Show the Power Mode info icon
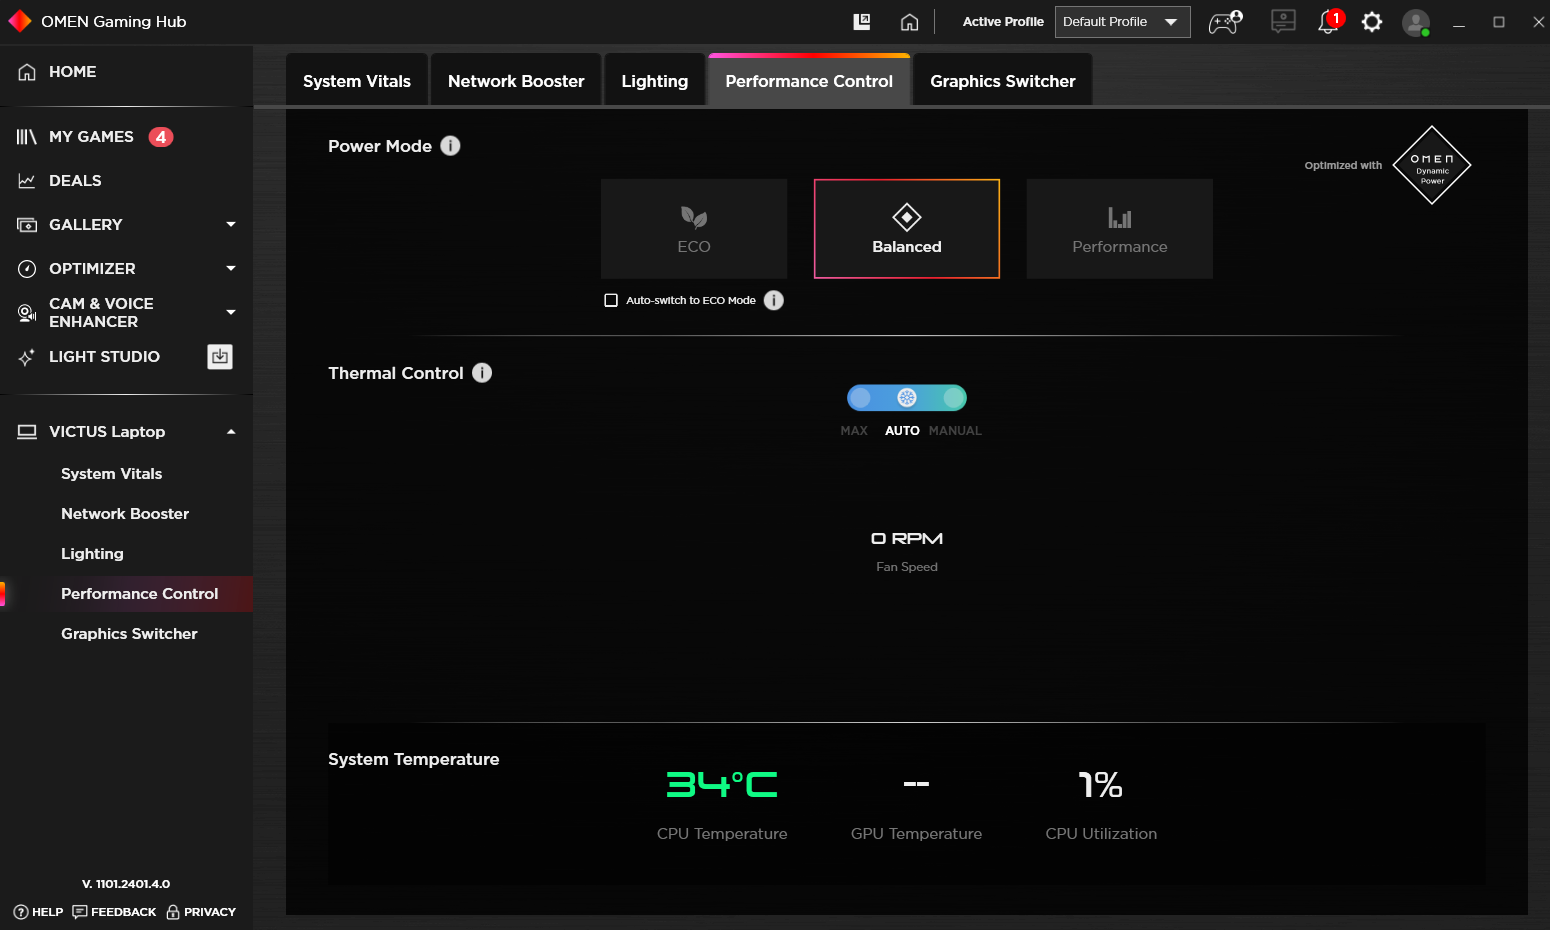Image resolution: width=1550 pixels, height=930 pixels. tap(451, 146)
